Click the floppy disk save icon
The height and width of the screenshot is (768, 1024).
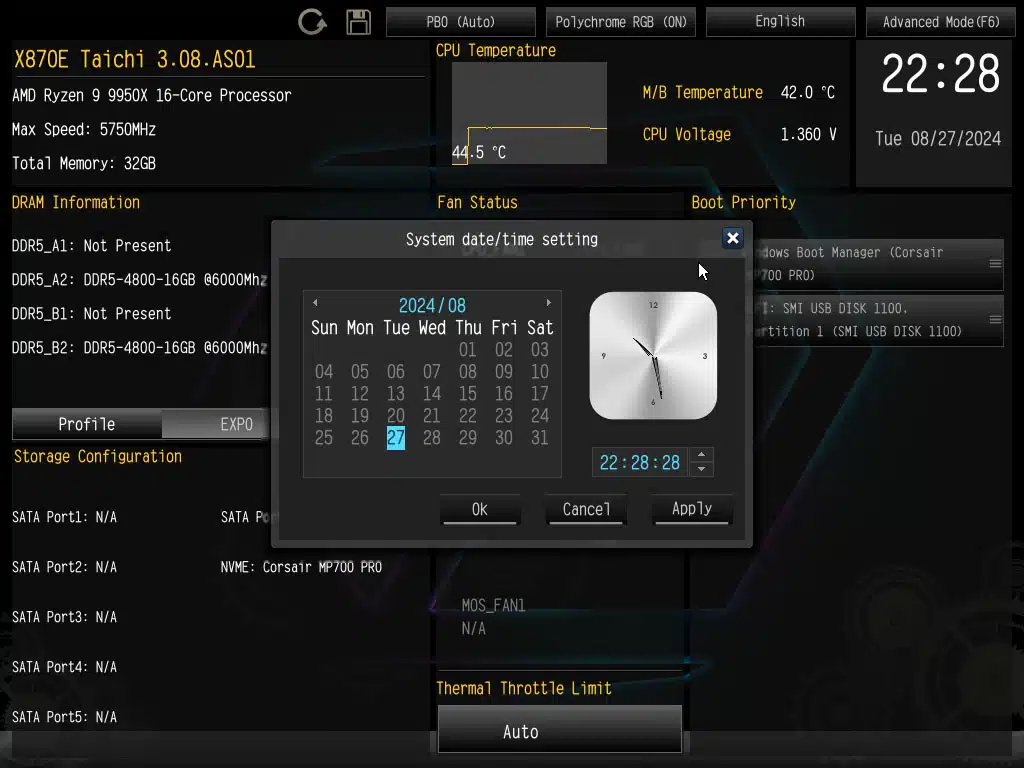358,22
